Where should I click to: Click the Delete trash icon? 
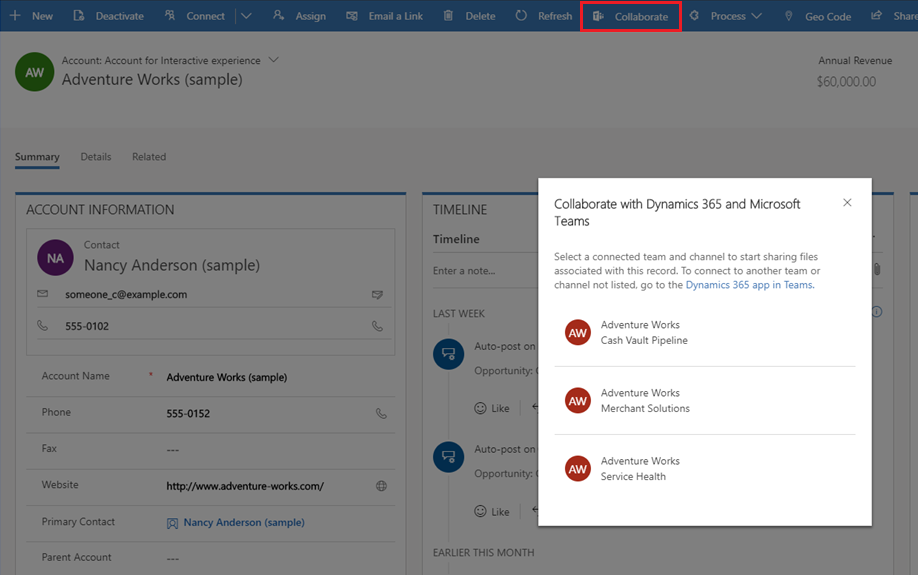(448, 16)
